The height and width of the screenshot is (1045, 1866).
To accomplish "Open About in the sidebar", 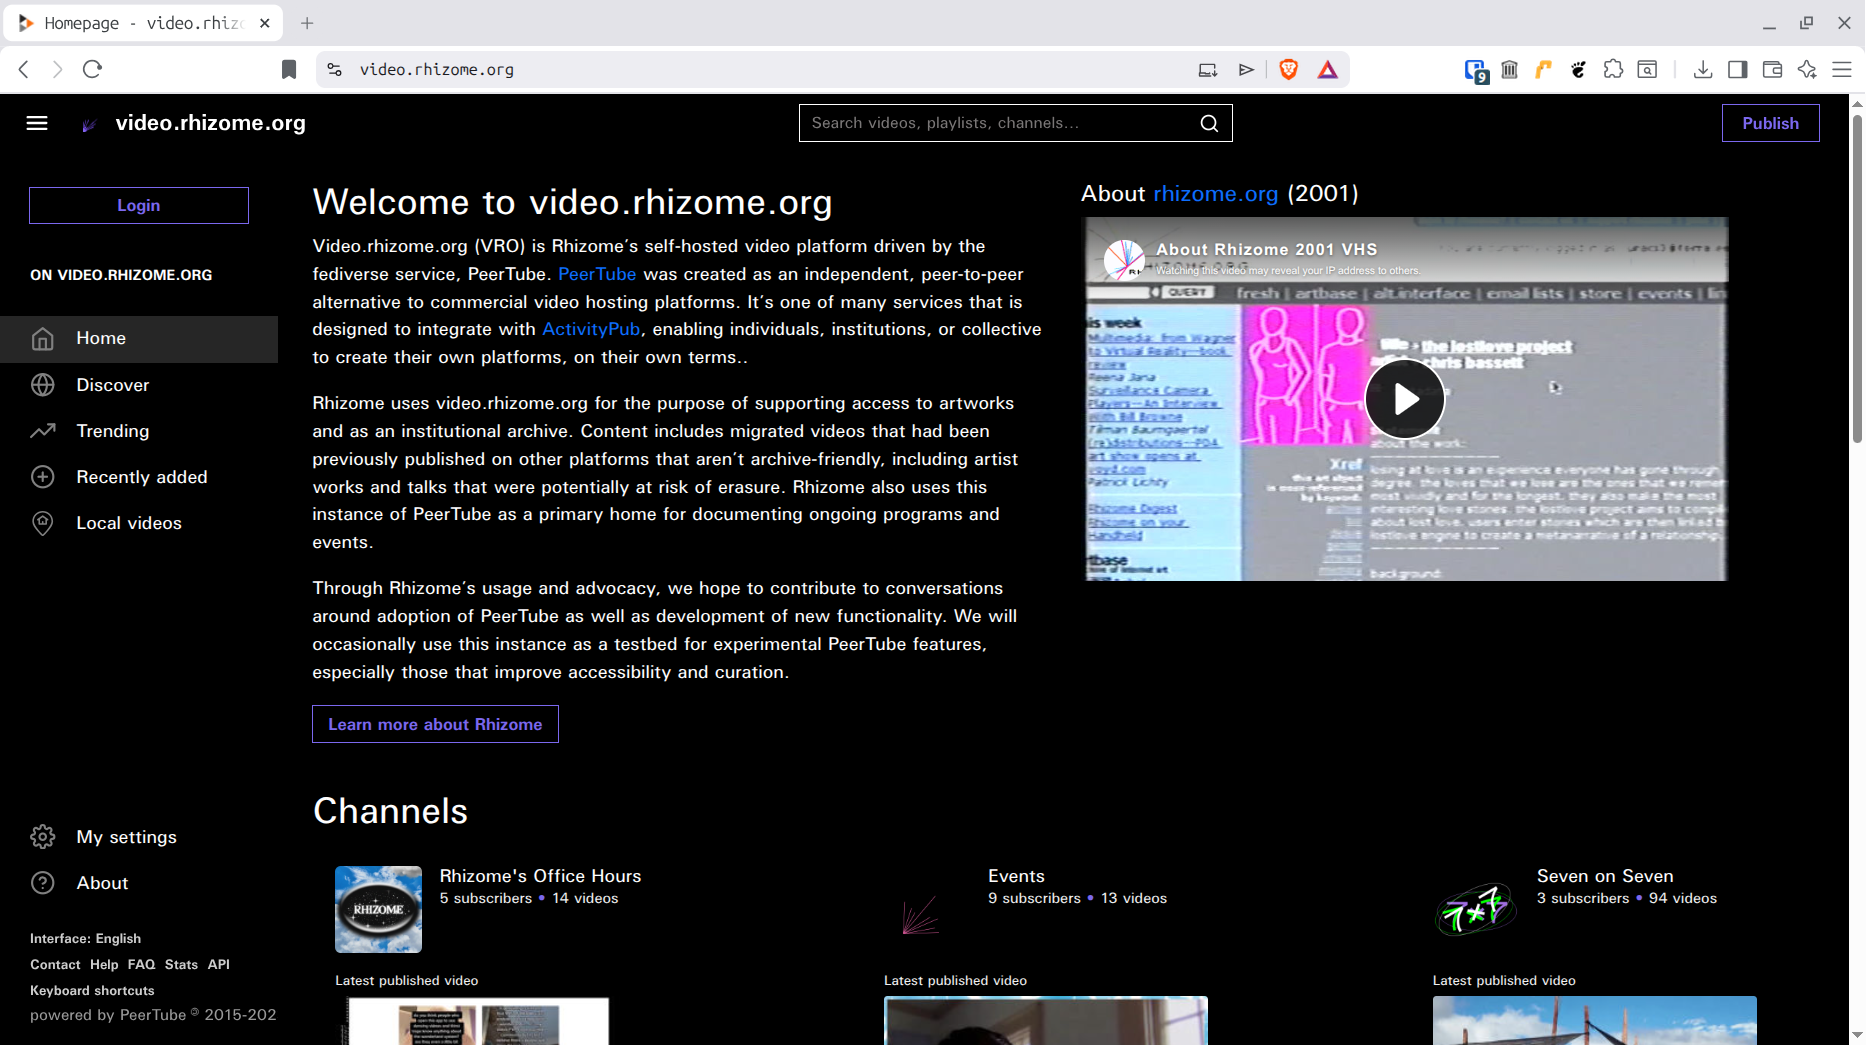I will (x=139, y=883).
